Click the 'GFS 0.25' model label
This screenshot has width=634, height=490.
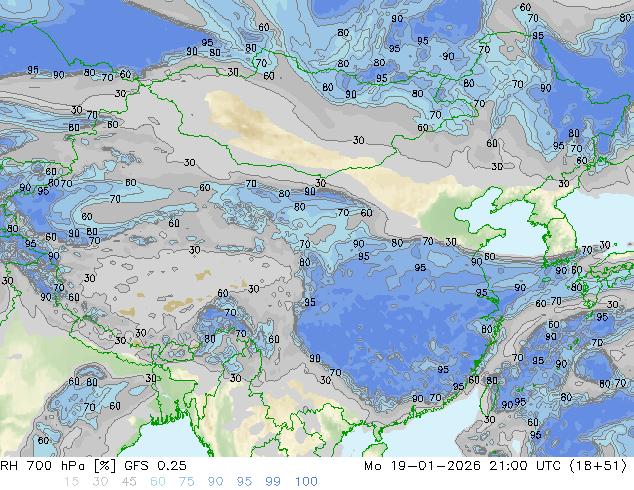(x=155, y=466)
